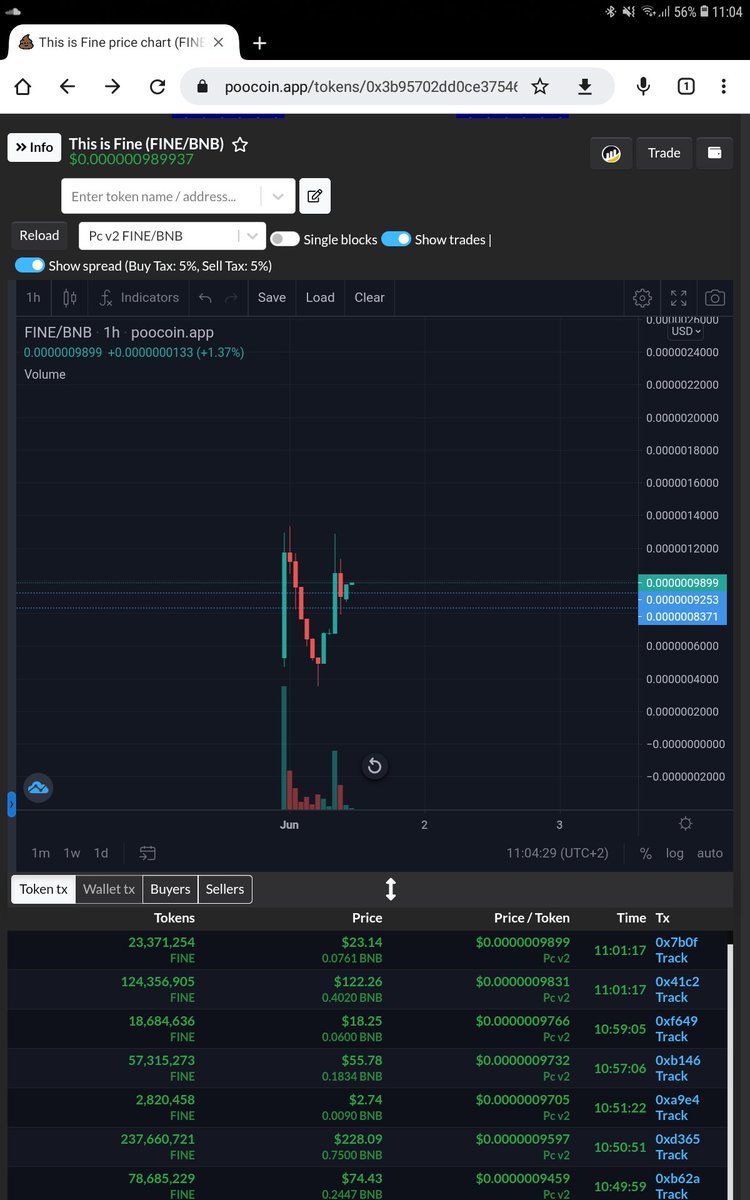Toggle the Show trades switch

click(396, 239)
